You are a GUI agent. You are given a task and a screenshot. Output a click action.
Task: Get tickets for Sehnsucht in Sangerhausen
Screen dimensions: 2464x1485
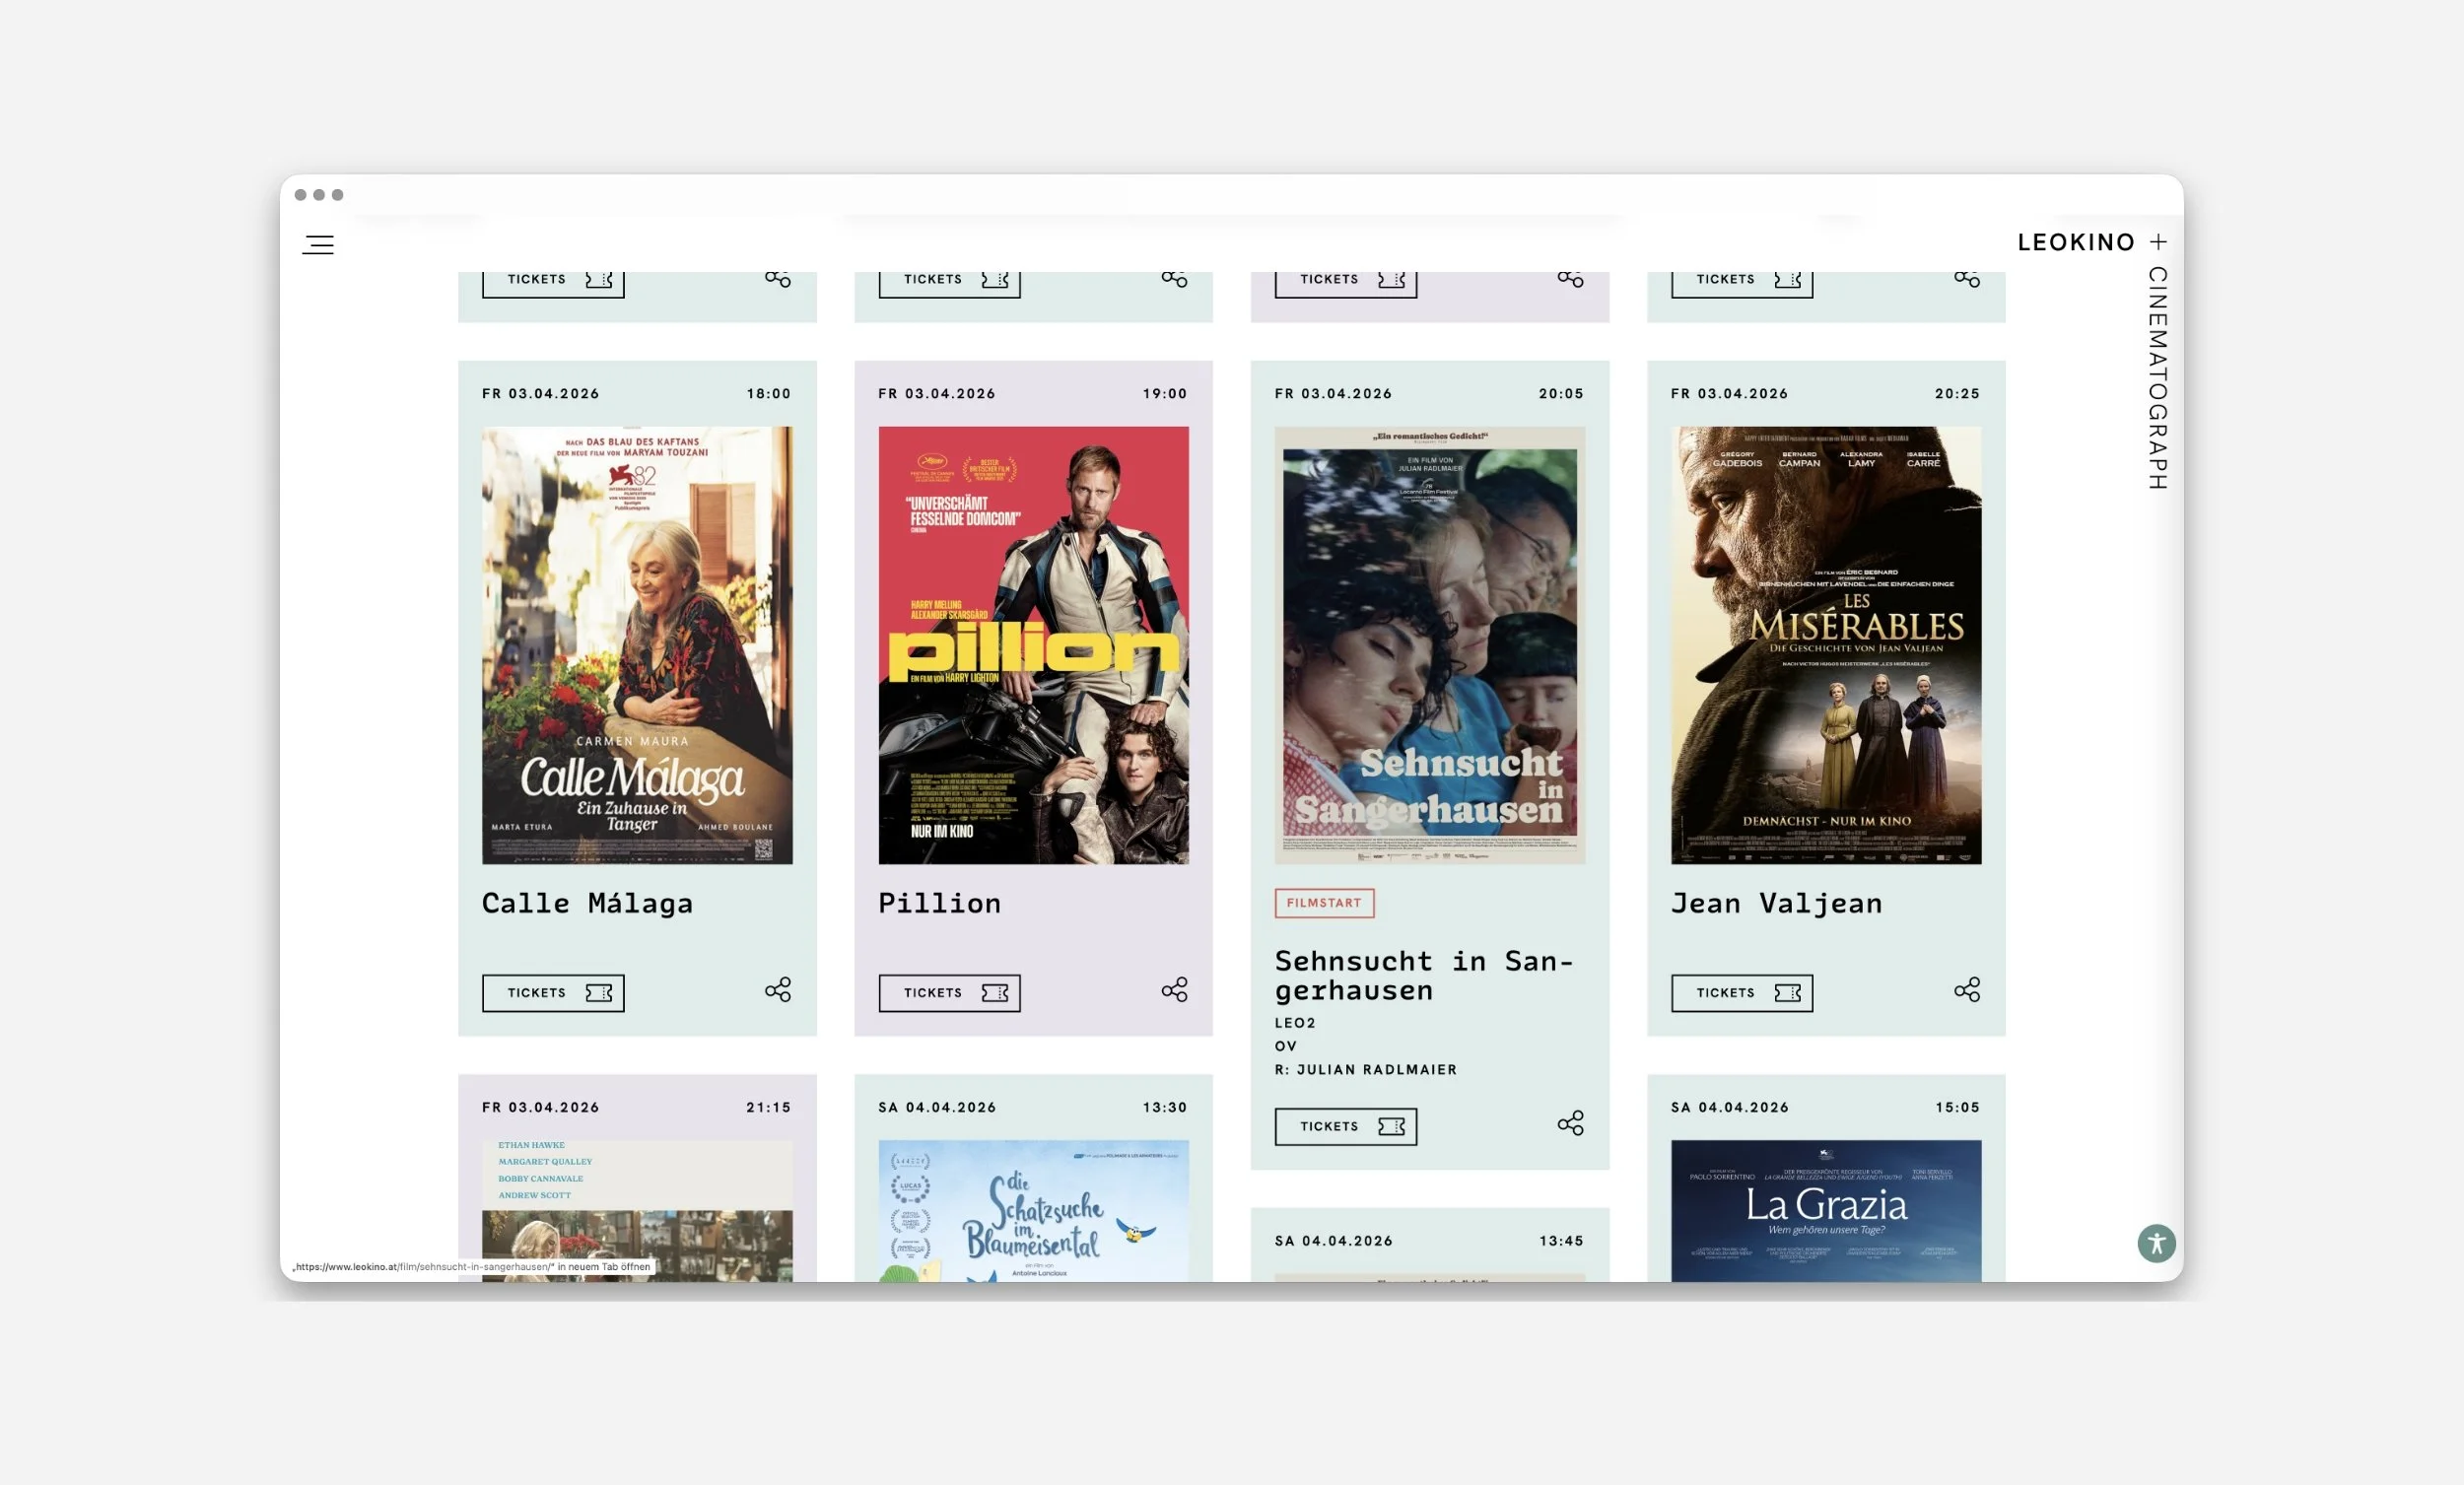[x=1345, y=1126]
